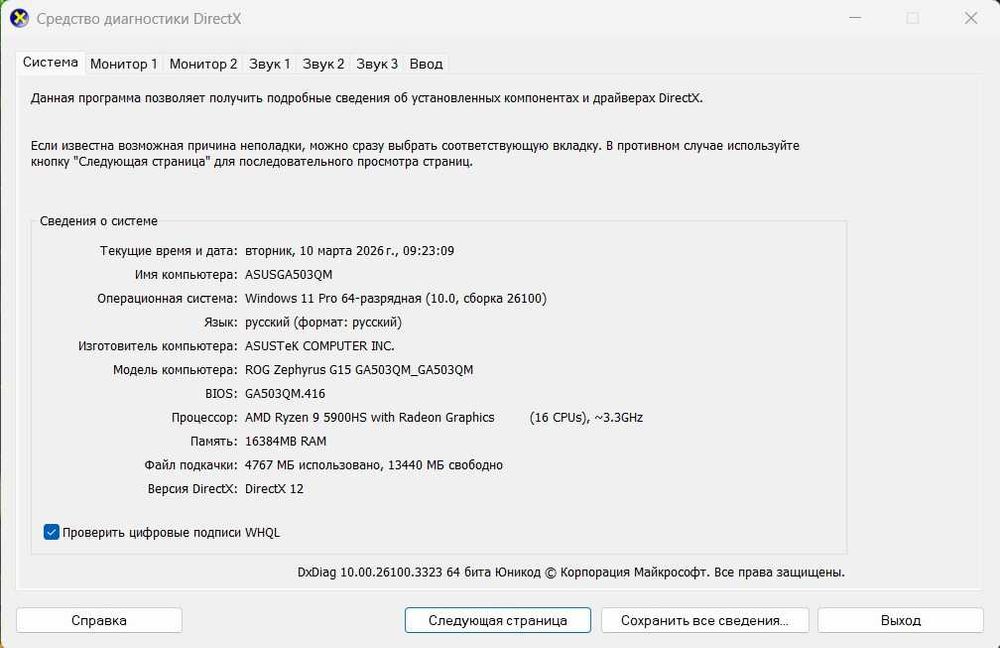Click the Файл подкачки label

pyautogui.click(x=191, y=465)
